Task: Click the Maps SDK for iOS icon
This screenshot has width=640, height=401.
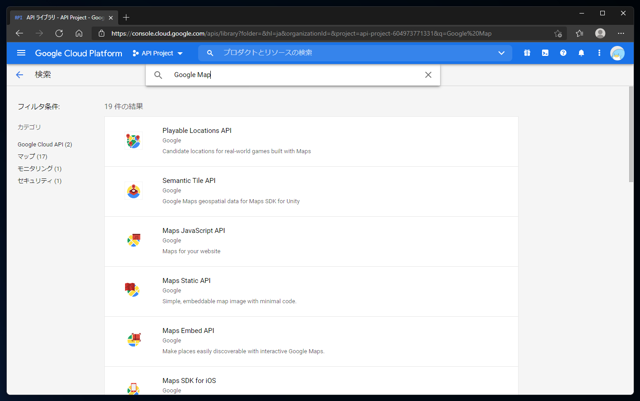Action: [133, 388]
